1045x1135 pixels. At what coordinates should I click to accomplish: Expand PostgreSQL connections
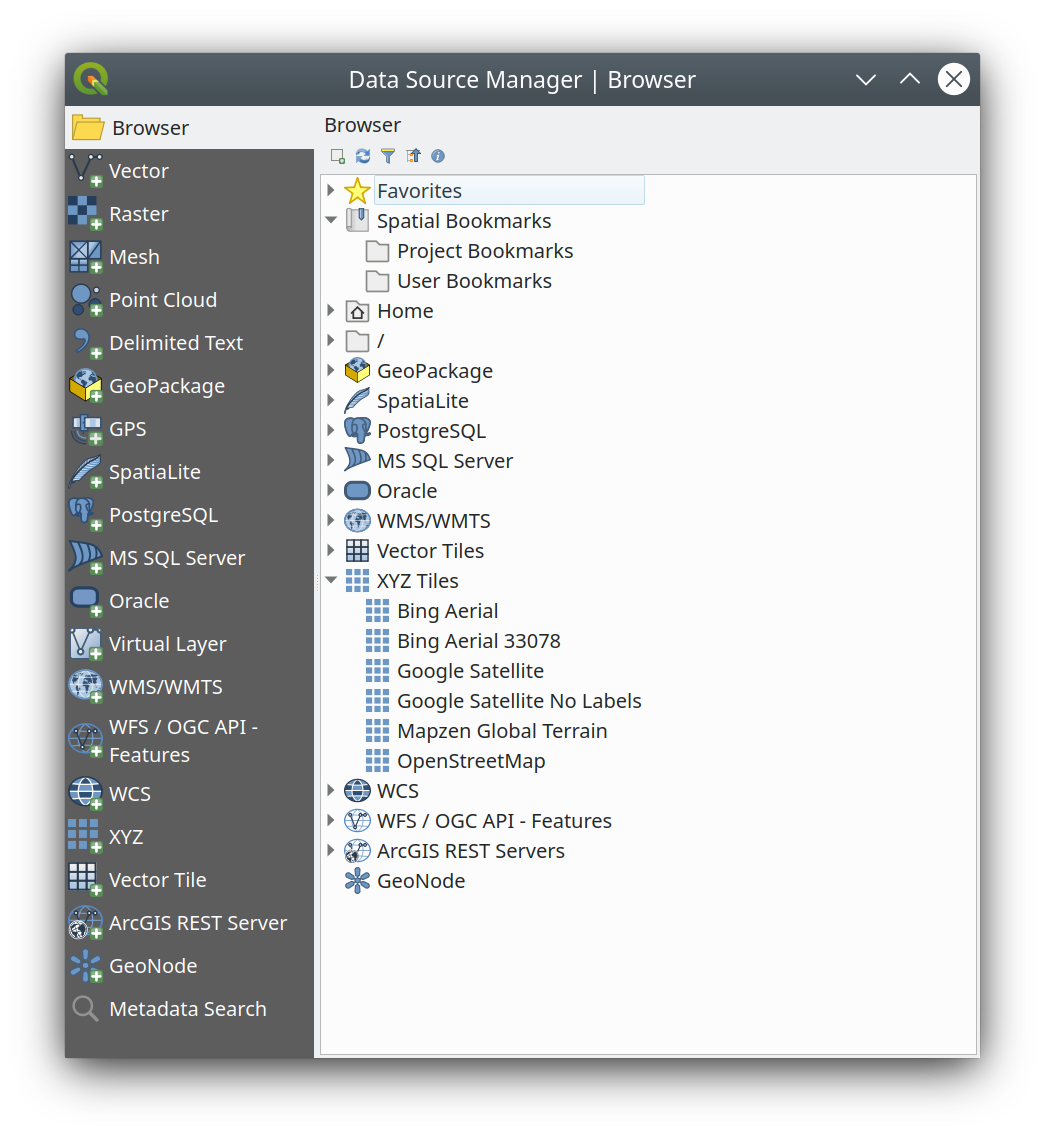click(x=331, y=430)
